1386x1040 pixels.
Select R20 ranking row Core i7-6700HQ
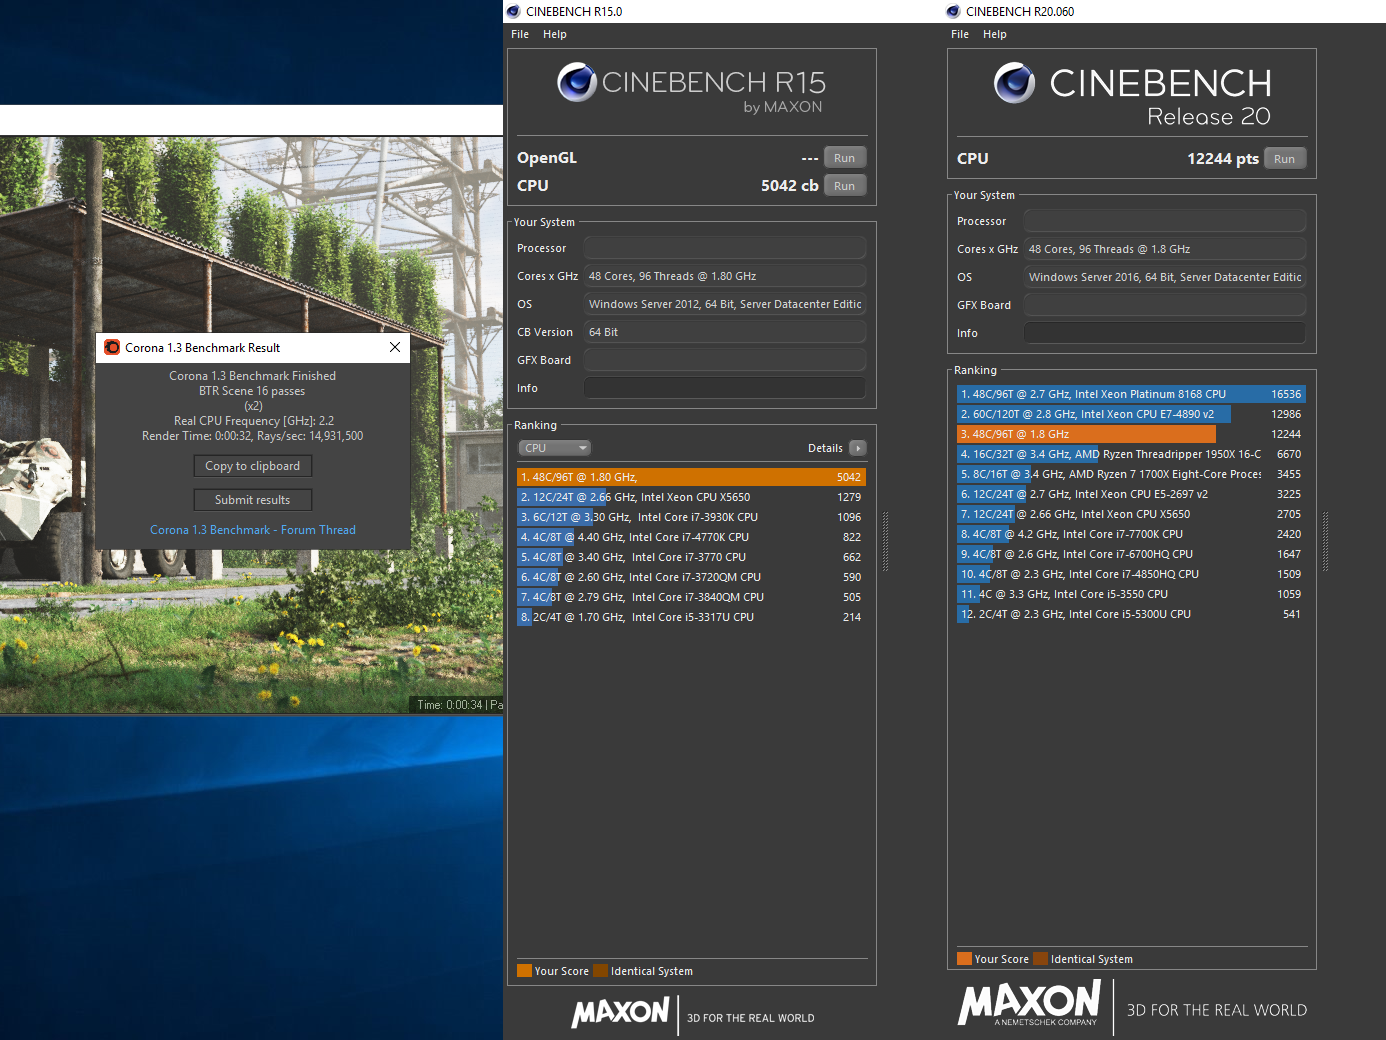pyautogui.click(x=1131, y=554)
